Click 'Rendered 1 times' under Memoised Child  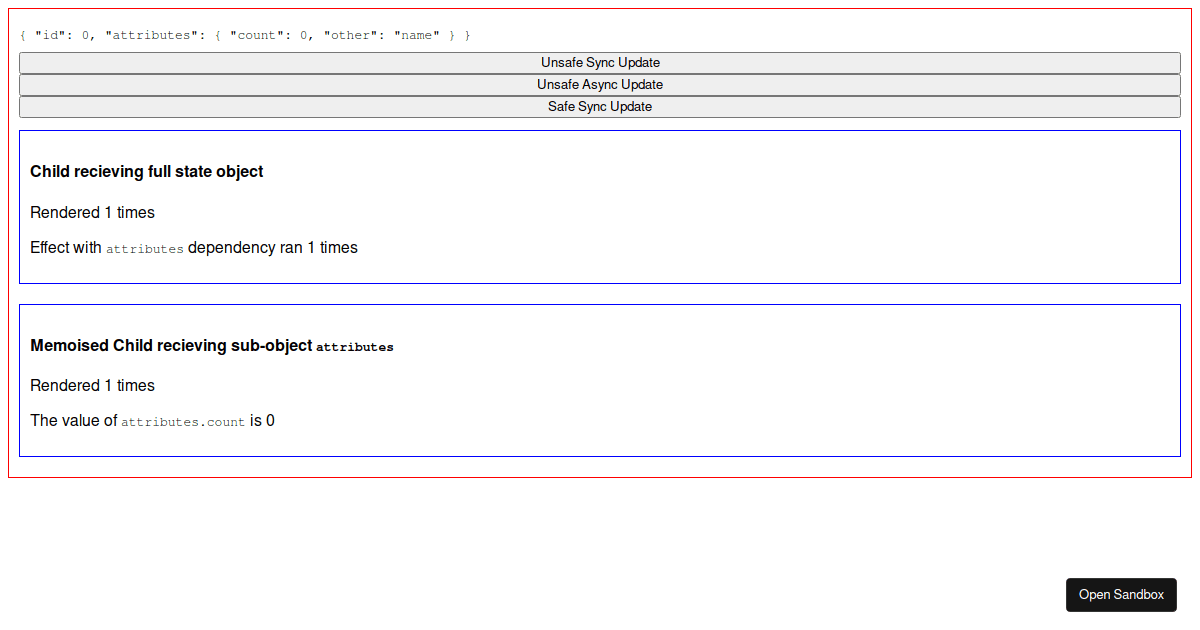click(92, 386)
